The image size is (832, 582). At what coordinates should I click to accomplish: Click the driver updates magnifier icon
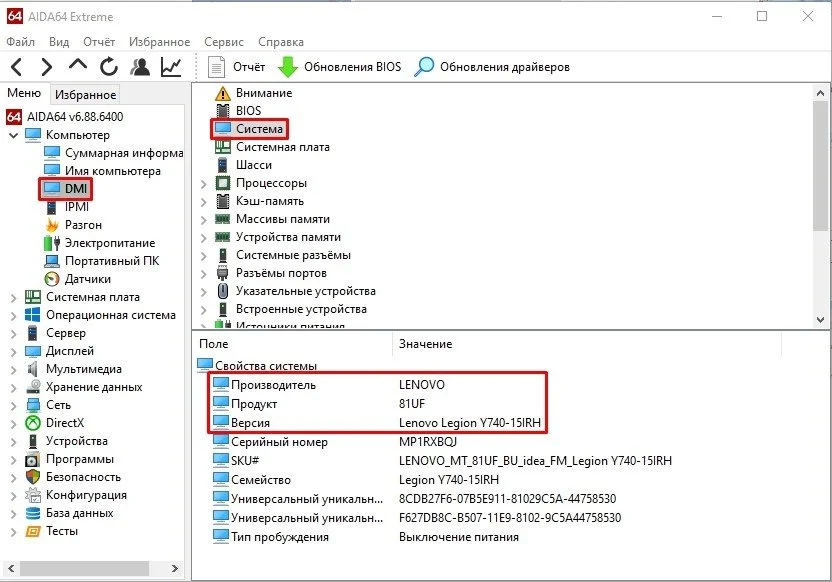[424, 67]
